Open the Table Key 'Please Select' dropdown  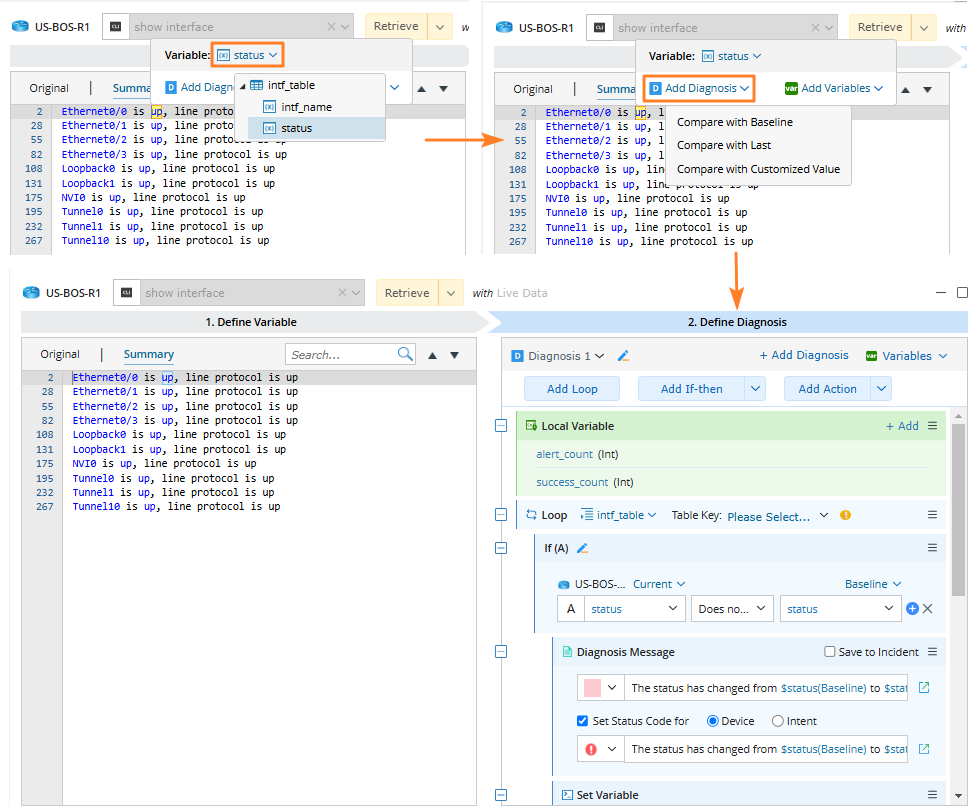[777, 516]
